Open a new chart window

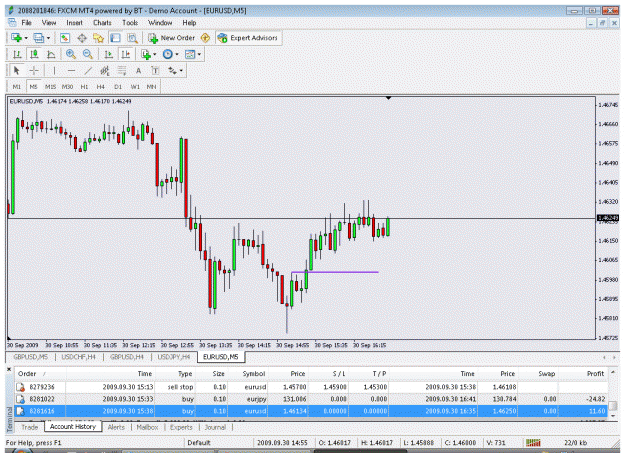point(16,38)
